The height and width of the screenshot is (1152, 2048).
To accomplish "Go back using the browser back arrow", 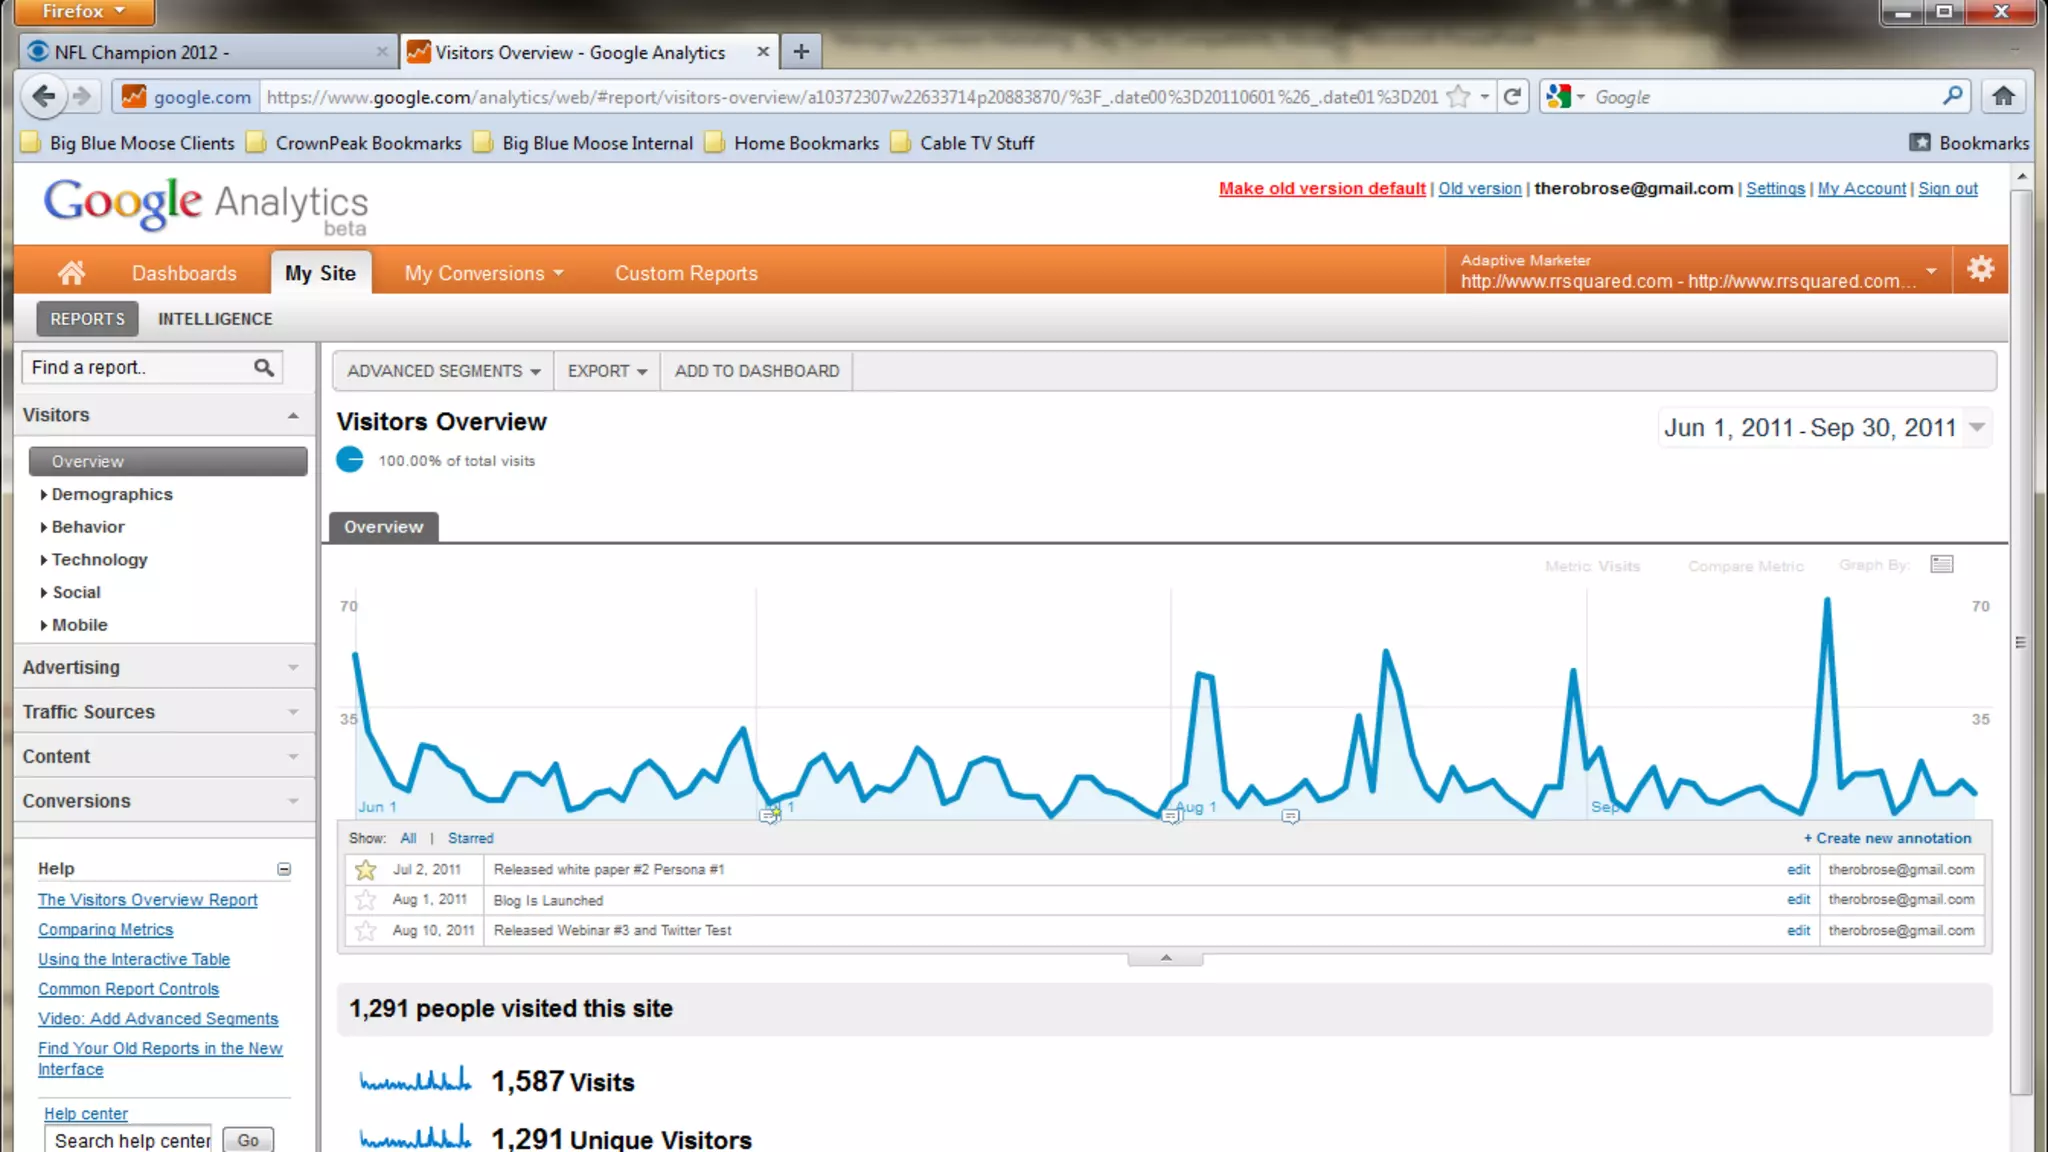I will pos(43,96).
